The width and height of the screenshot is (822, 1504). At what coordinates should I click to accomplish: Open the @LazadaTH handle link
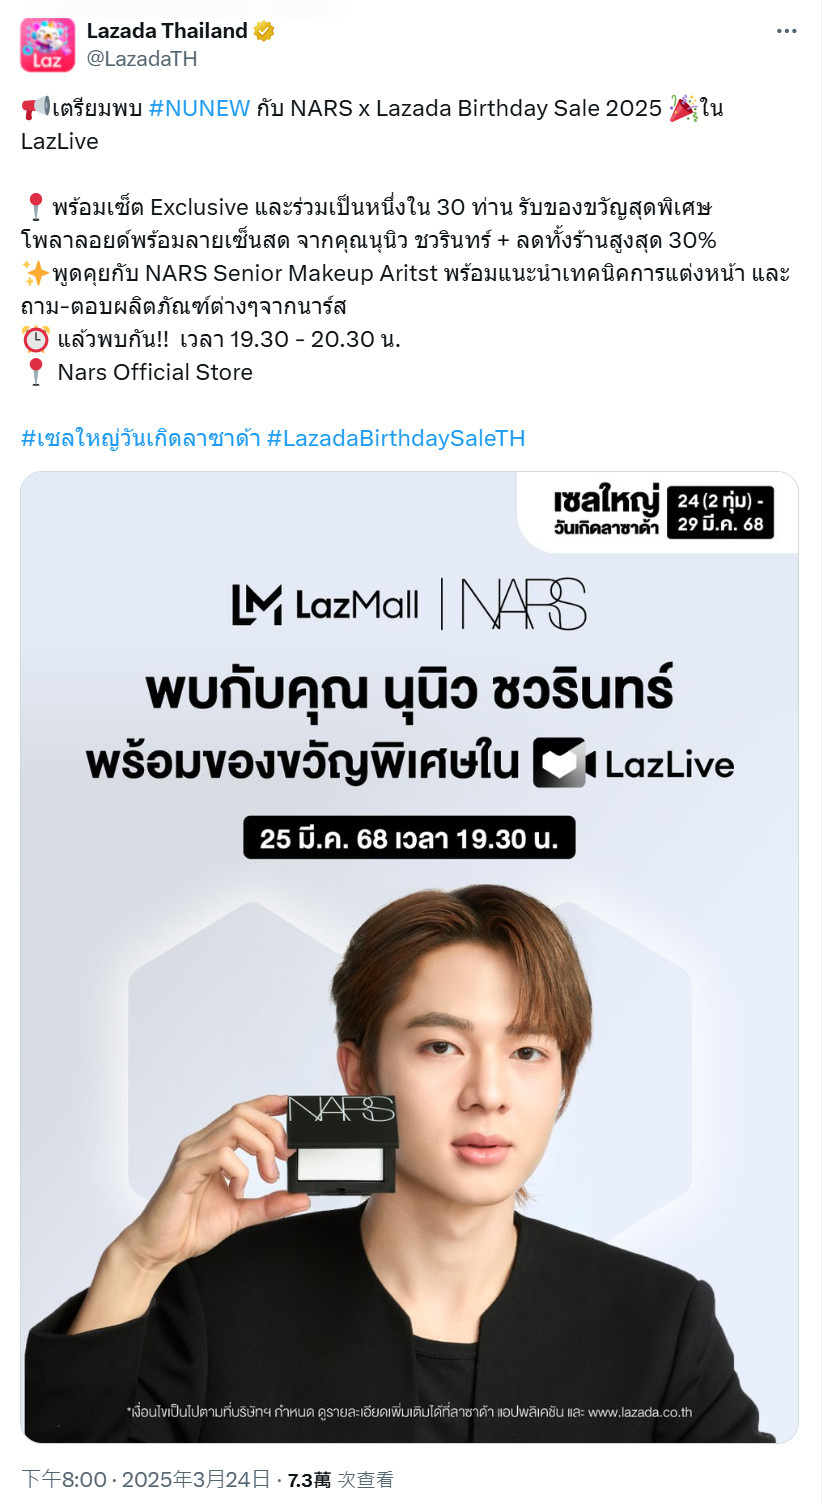(142, 59)
